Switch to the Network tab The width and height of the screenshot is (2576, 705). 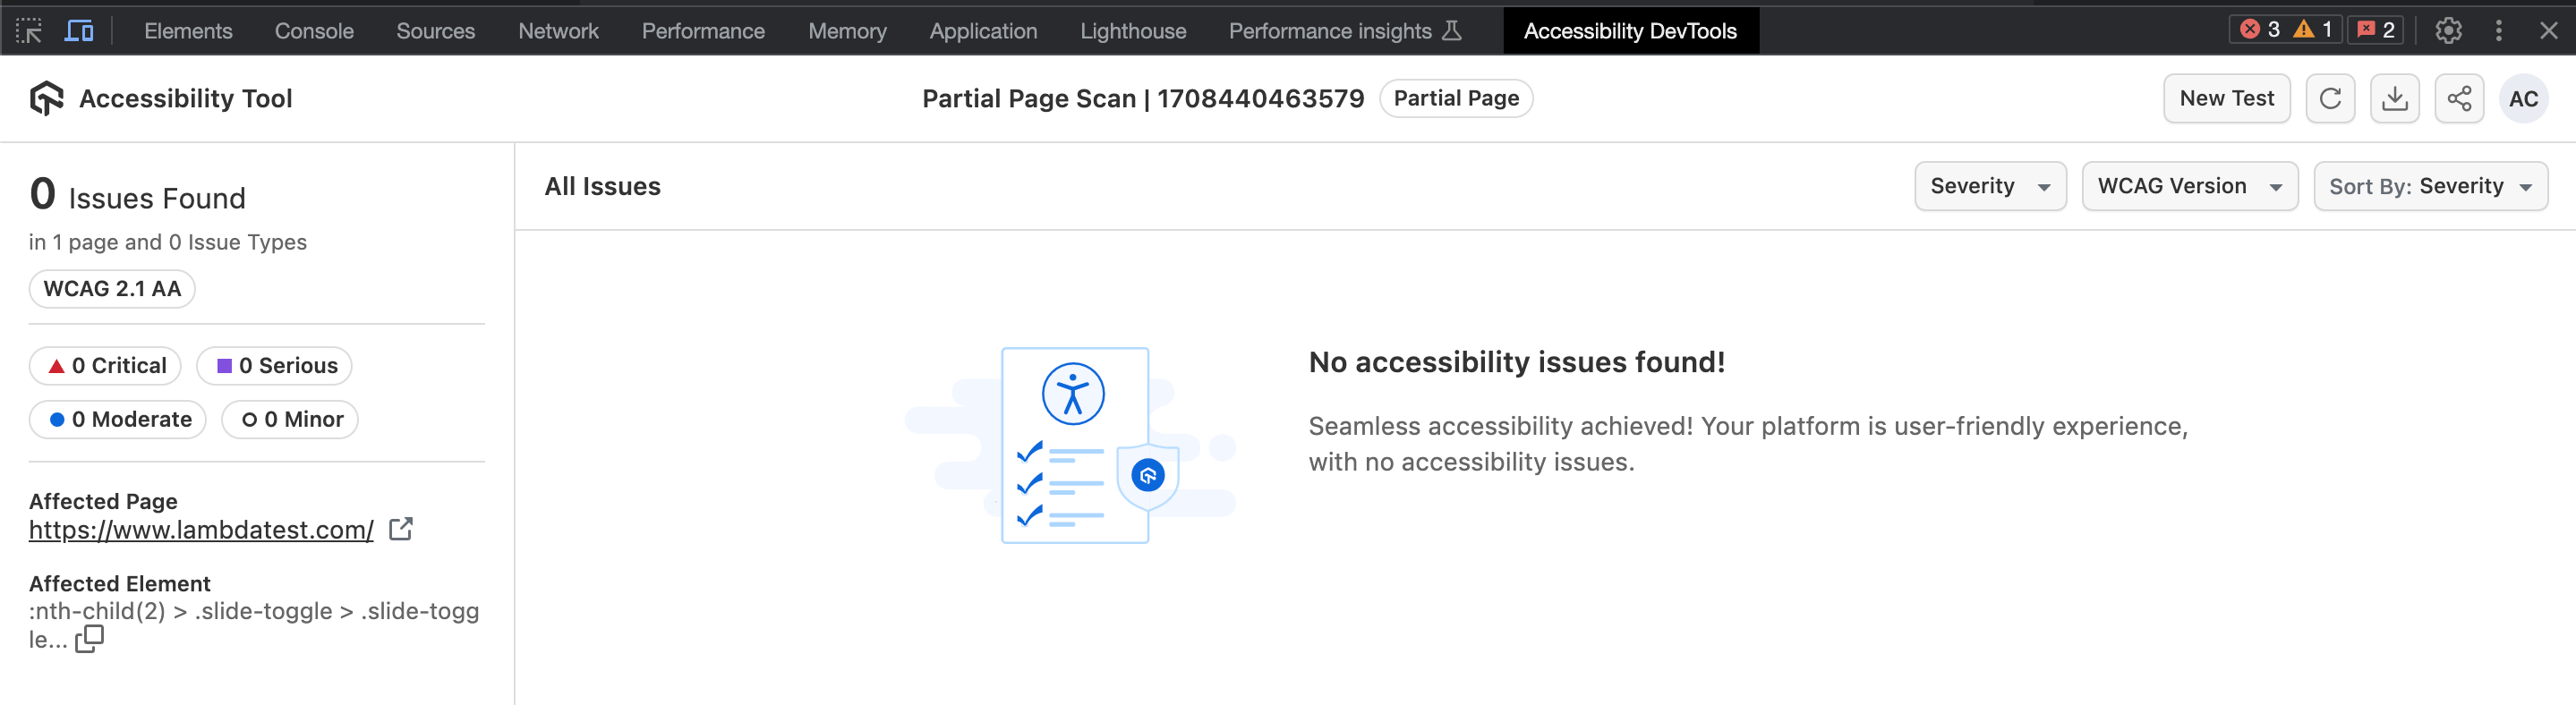pyautogui.click(x=558, y=31)
